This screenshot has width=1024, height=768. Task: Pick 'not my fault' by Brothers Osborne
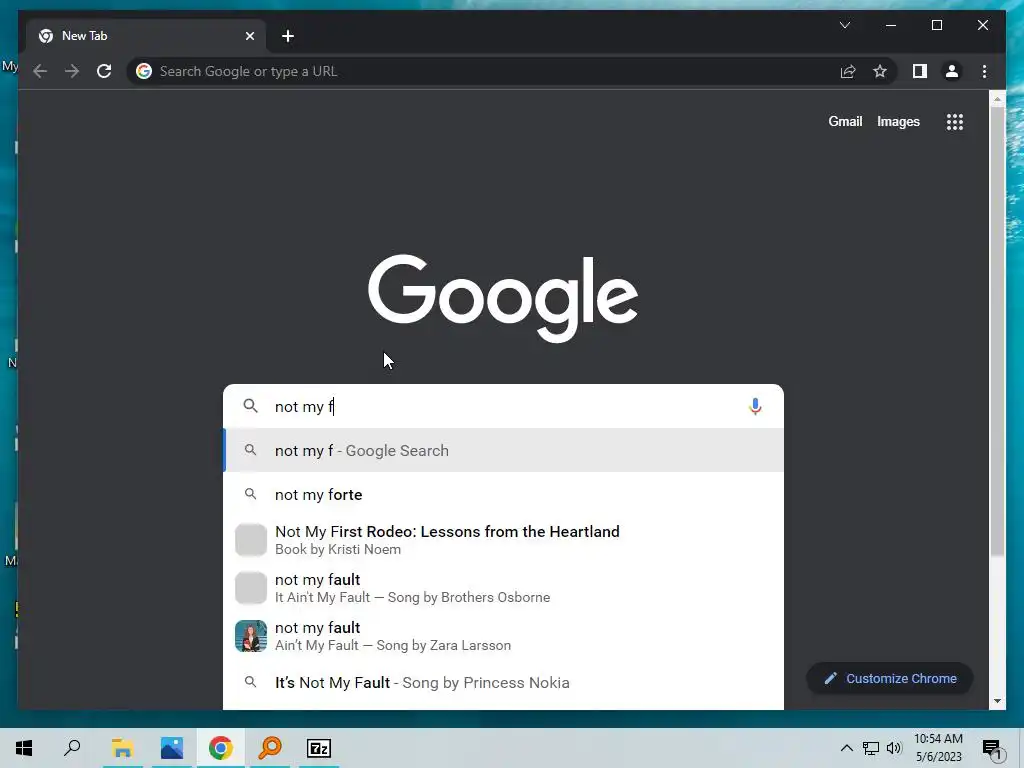[x=503, y=588]
